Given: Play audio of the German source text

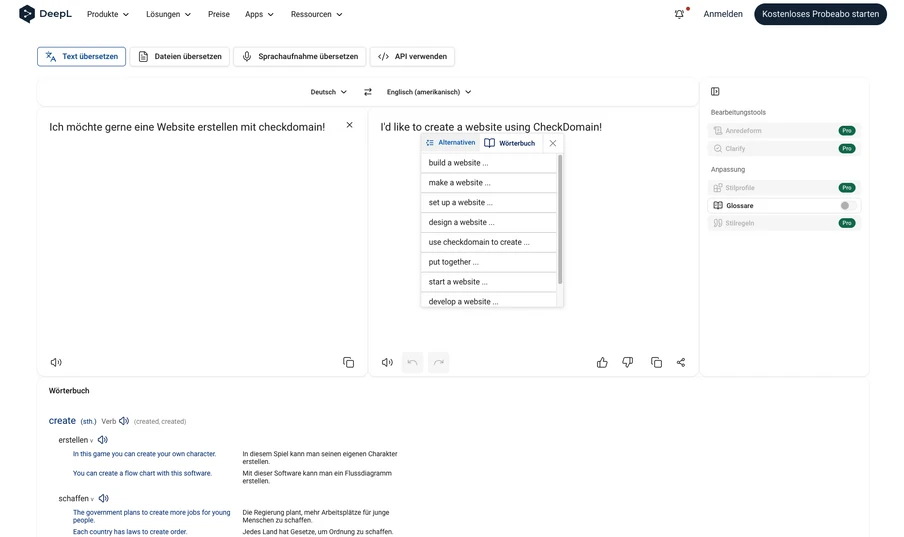Looking at the screenshot, I should 56,362.
